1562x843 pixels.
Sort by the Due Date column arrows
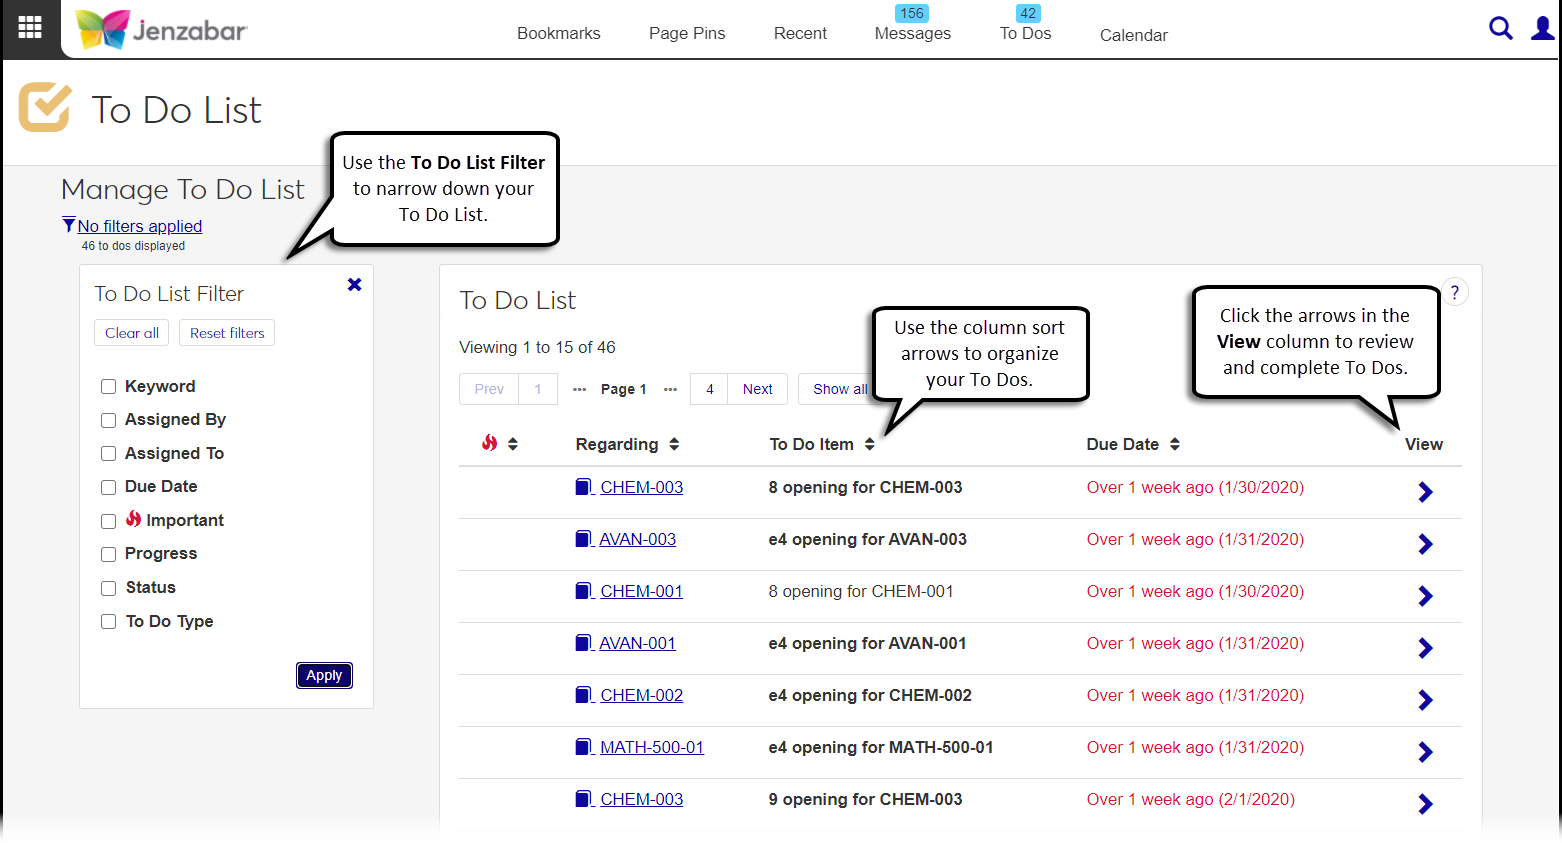click(x=1175, y=444)
